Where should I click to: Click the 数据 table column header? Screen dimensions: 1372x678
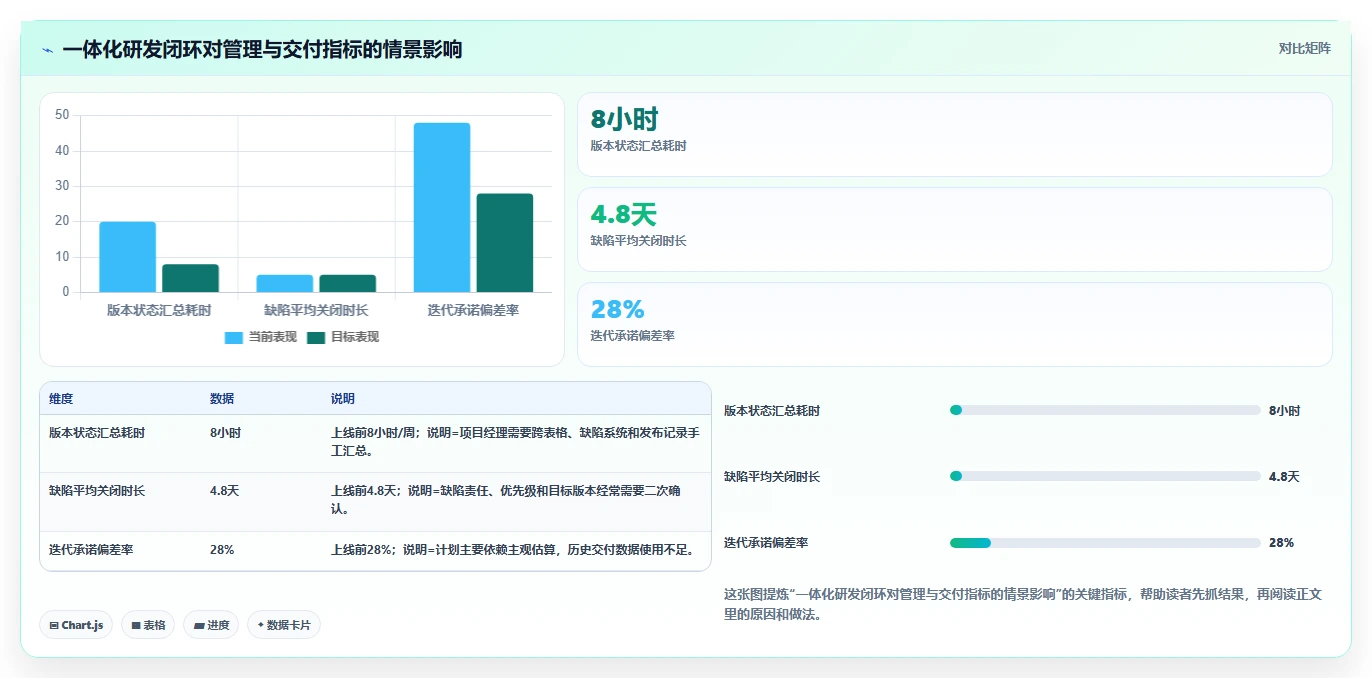point(222,399)
